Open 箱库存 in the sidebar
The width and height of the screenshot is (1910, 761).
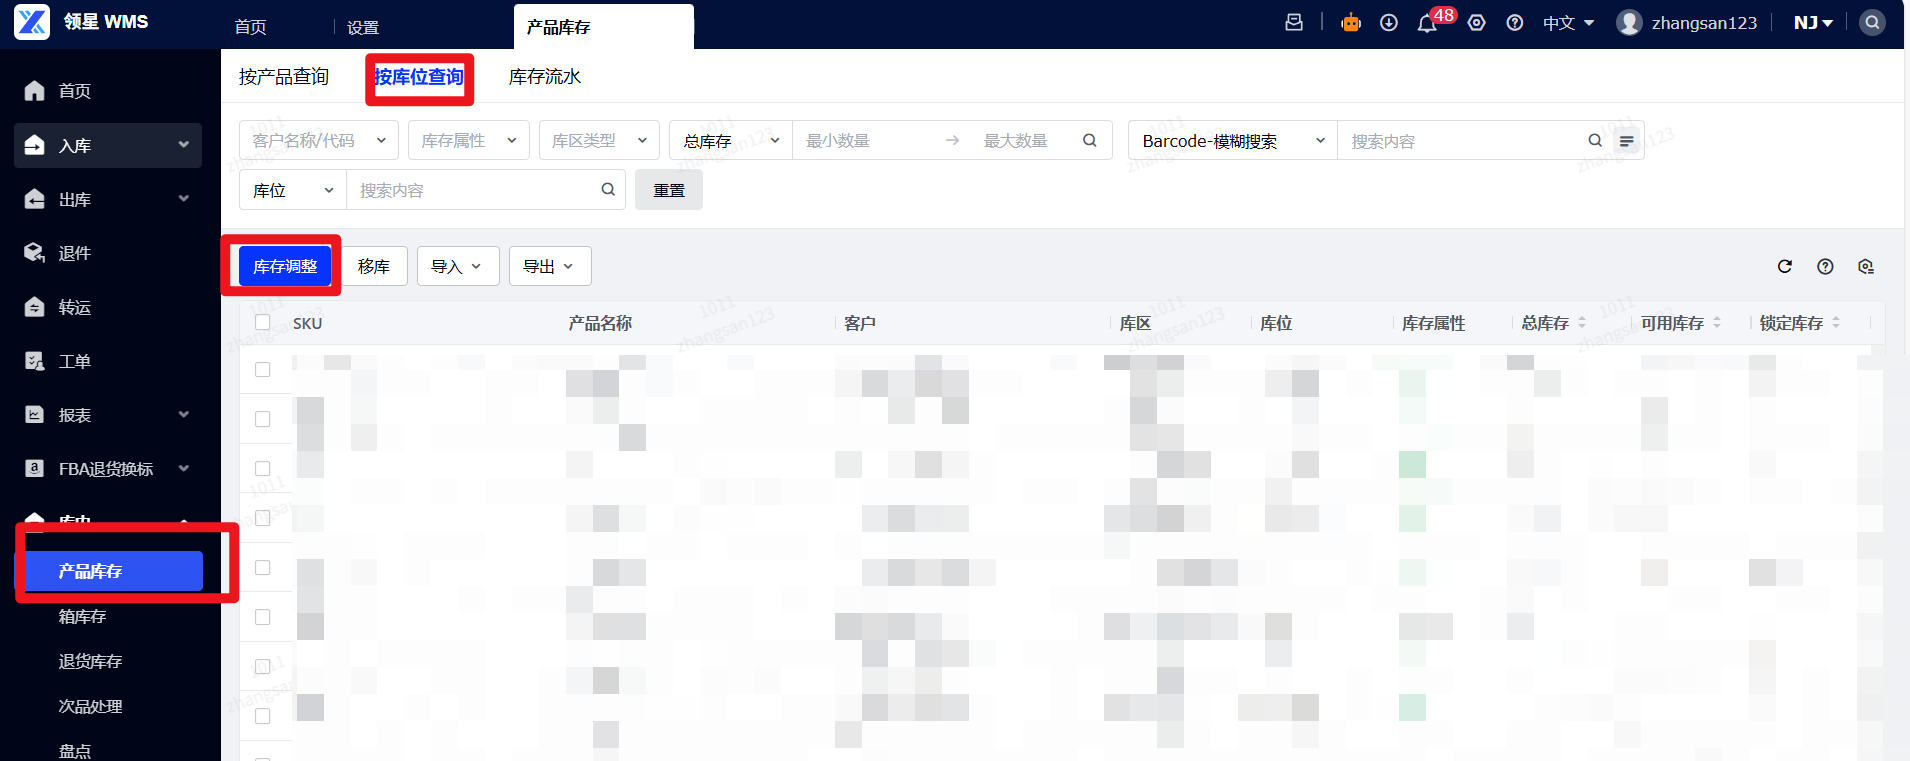click(x=82, y=617)
